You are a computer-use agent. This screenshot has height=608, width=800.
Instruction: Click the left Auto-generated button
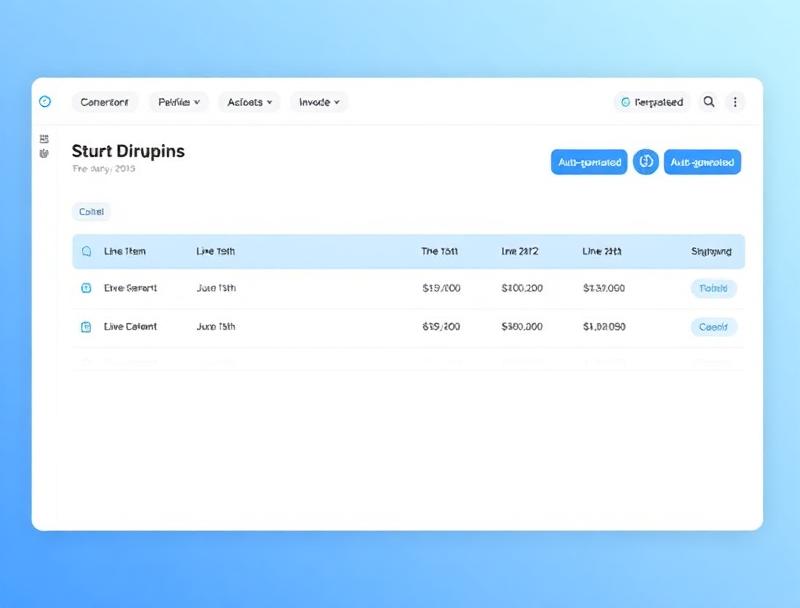589,162
